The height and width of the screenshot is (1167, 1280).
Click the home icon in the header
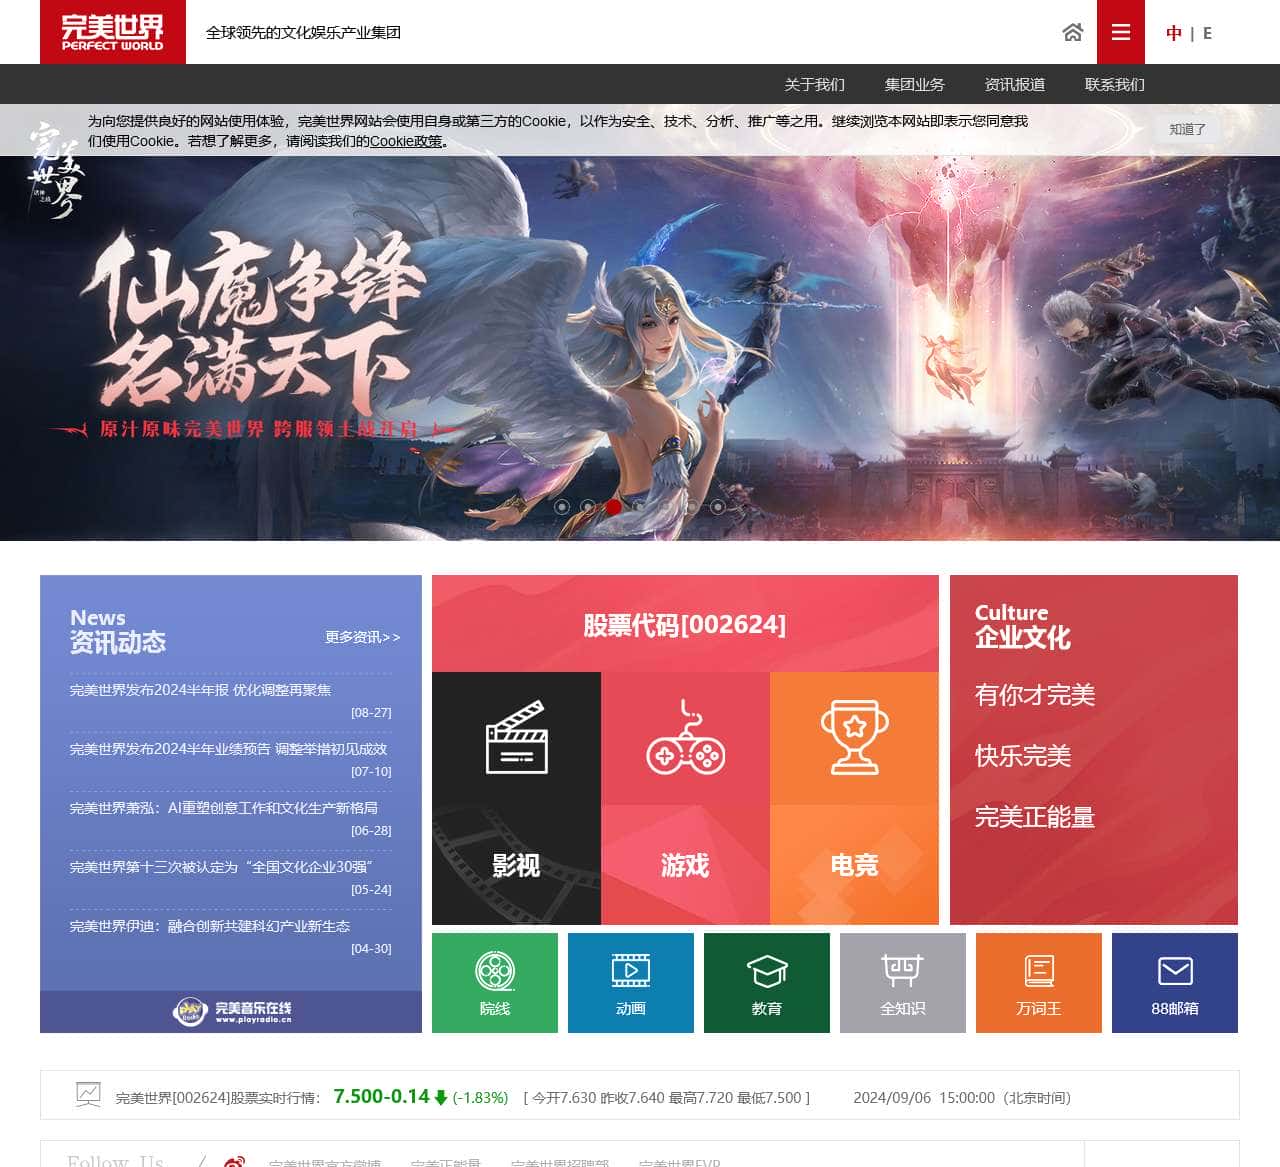click(1071, 33)
